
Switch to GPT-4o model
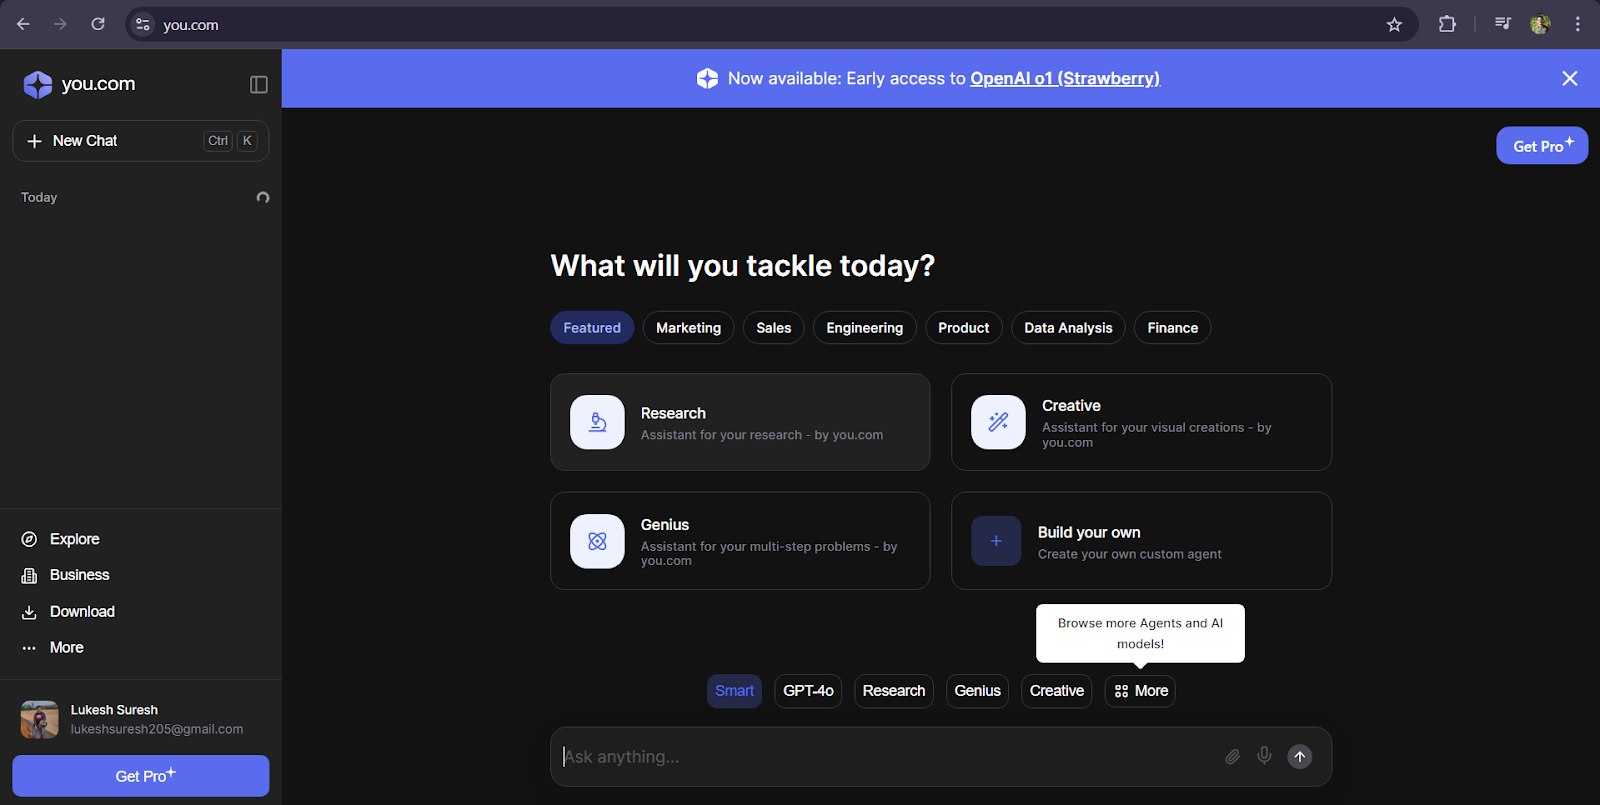pos(808,691)
